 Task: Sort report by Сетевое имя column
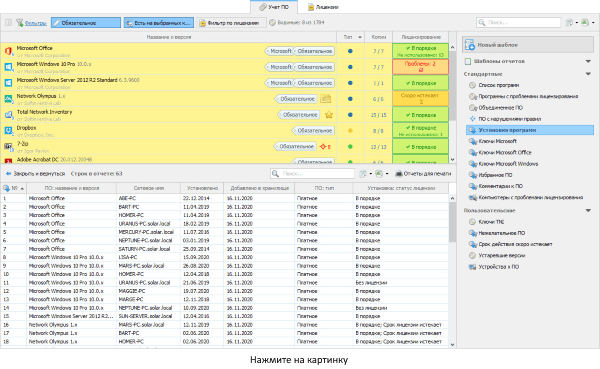click(148, 188)
